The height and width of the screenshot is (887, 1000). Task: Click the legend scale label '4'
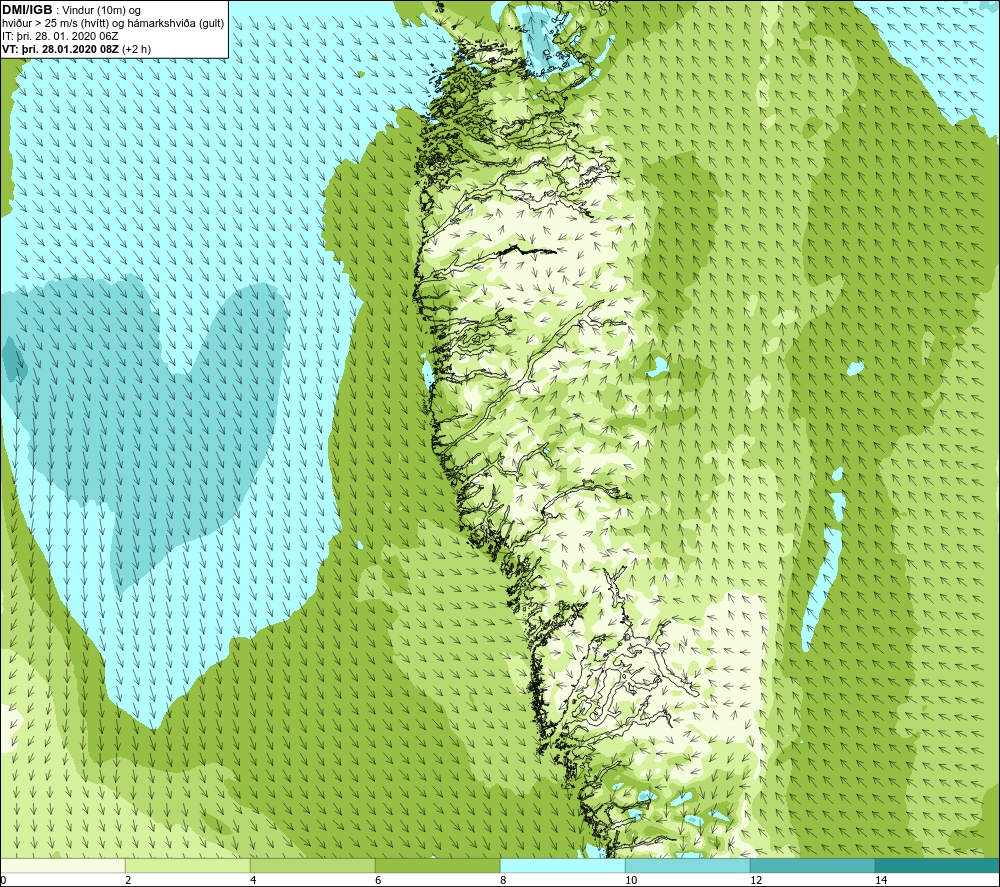pos(253,880)
